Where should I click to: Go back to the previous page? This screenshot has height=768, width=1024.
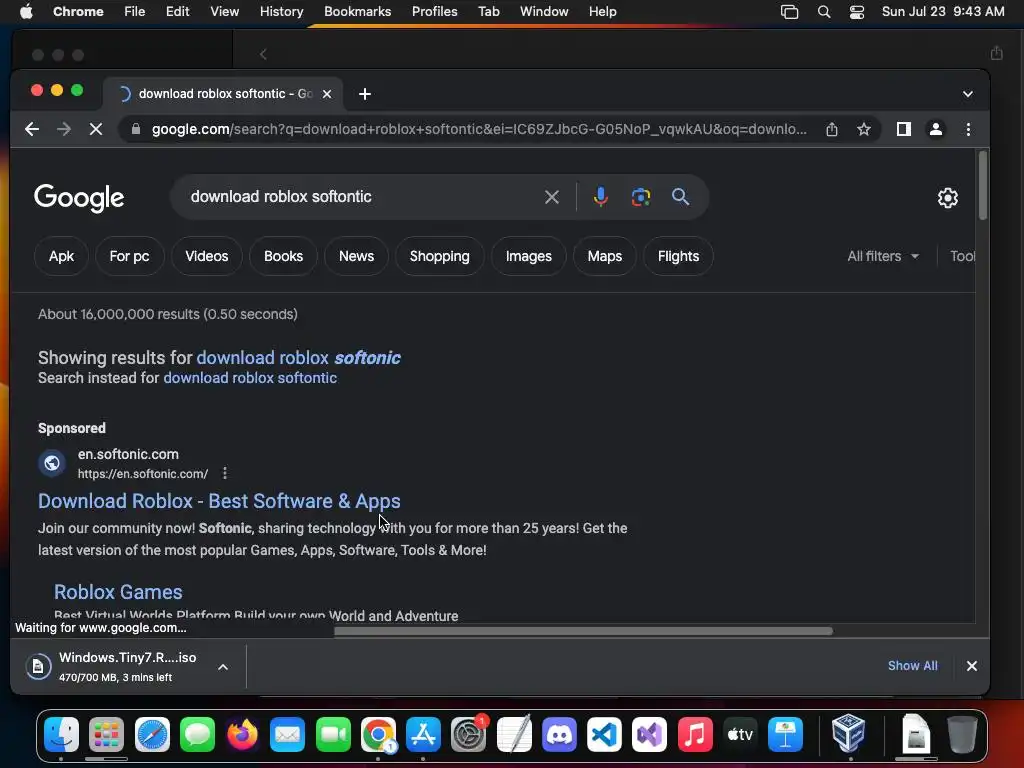click(x=31, y=129)
